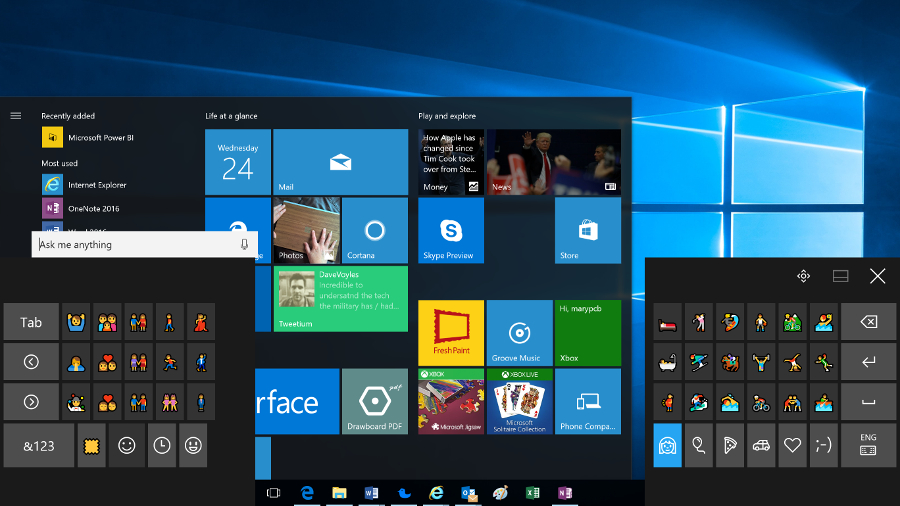
Task: Click the keyboard dock layout icon
Action: point(840,276)
